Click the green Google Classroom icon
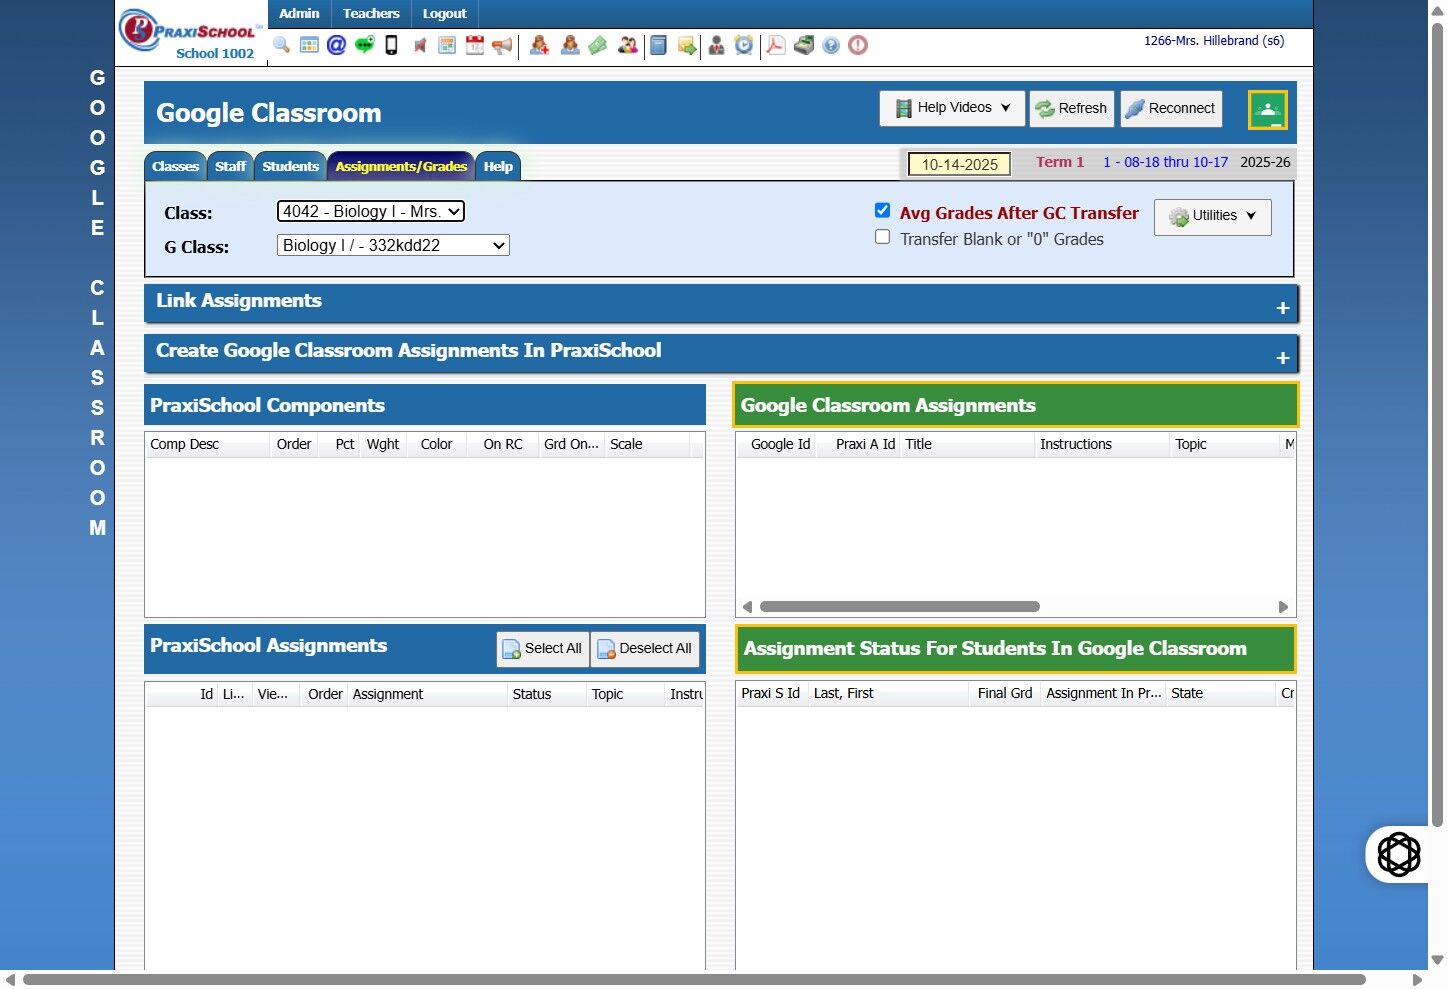 click(x=1267, y=110)
